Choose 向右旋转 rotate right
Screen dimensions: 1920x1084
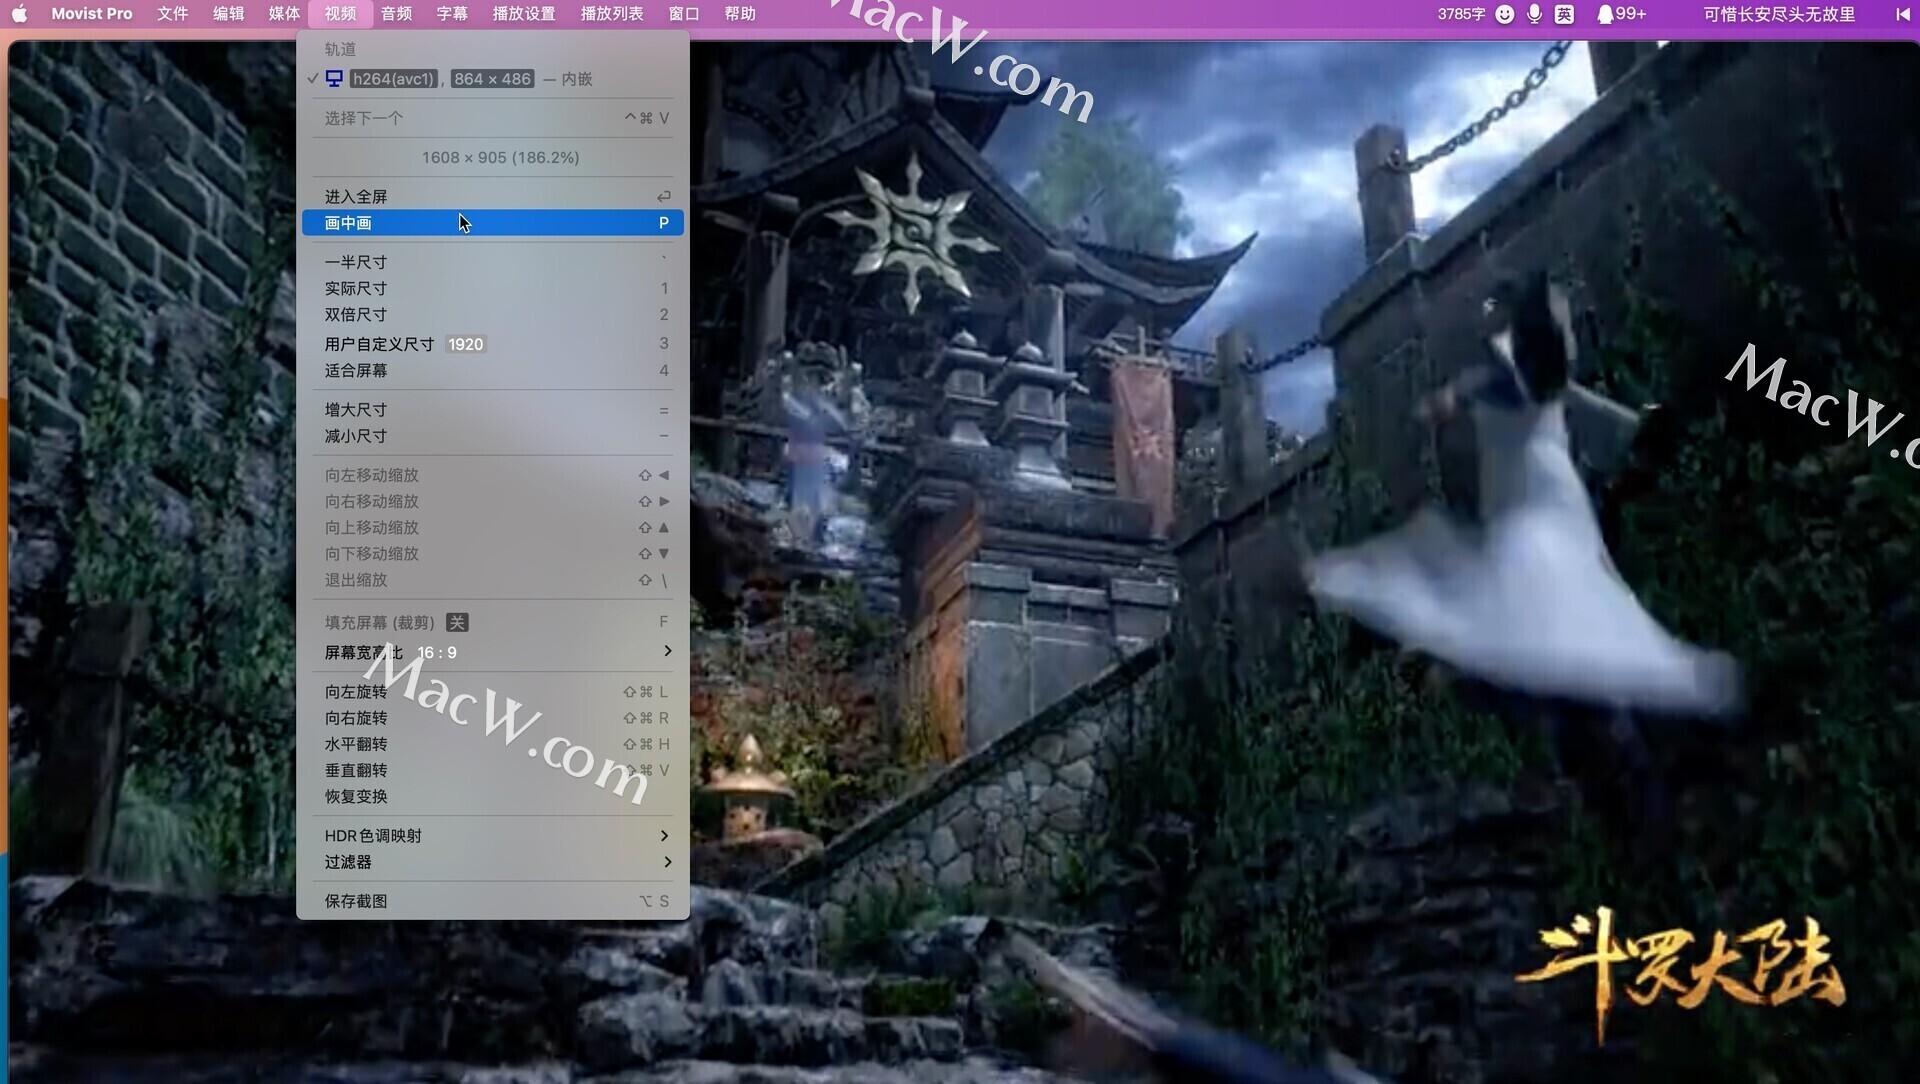[x=493, y=718]
